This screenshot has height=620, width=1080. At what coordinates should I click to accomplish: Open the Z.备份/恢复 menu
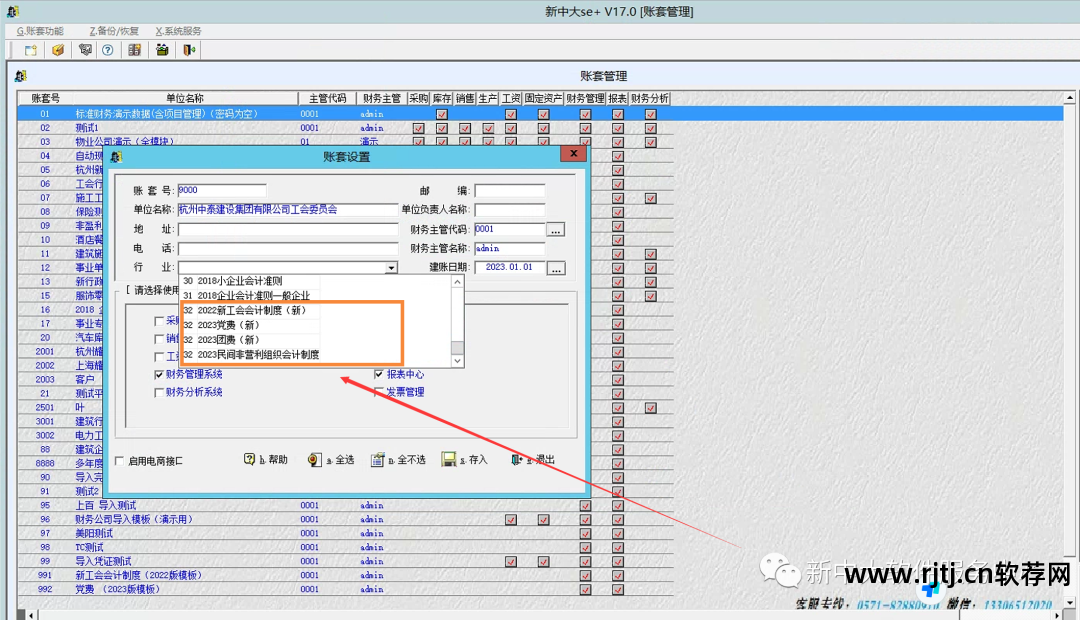pos(114,31)
